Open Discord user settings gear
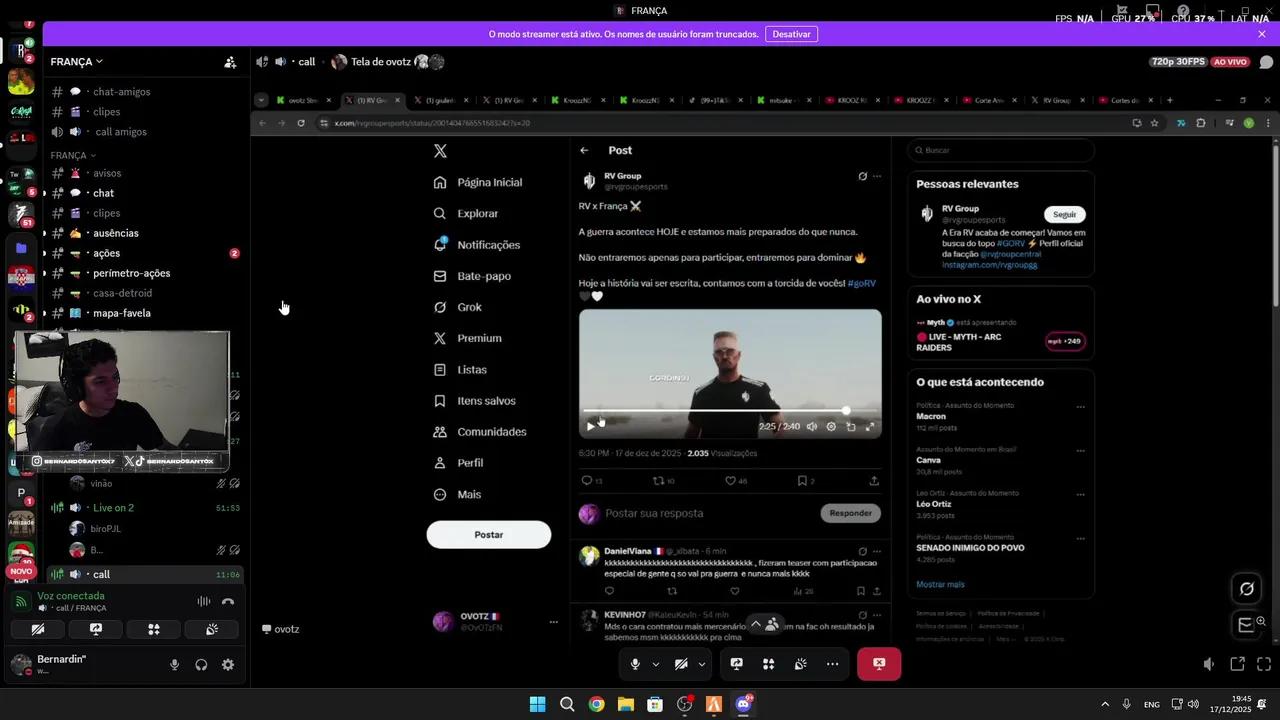 click(x=227, y=664)
